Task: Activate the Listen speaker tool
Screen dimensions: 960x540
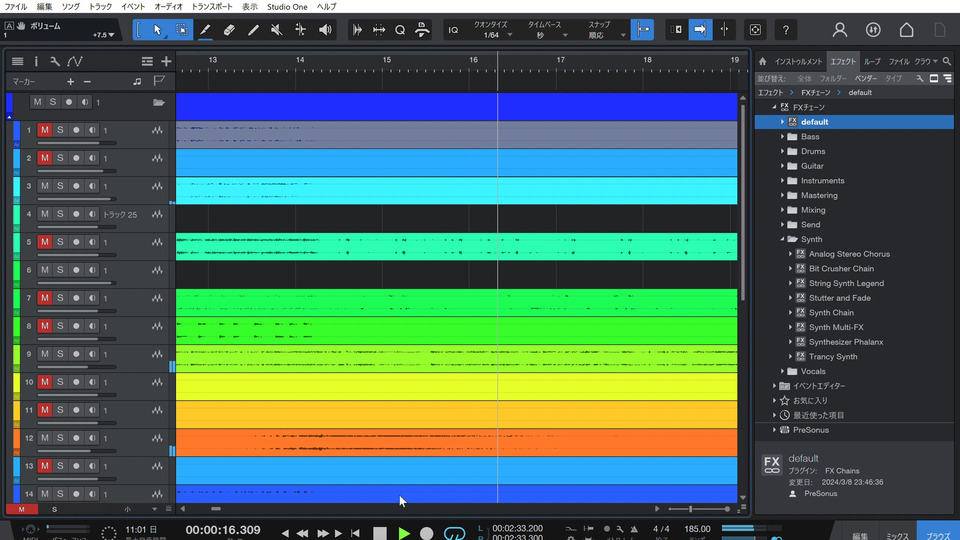Action: point(325,30)
